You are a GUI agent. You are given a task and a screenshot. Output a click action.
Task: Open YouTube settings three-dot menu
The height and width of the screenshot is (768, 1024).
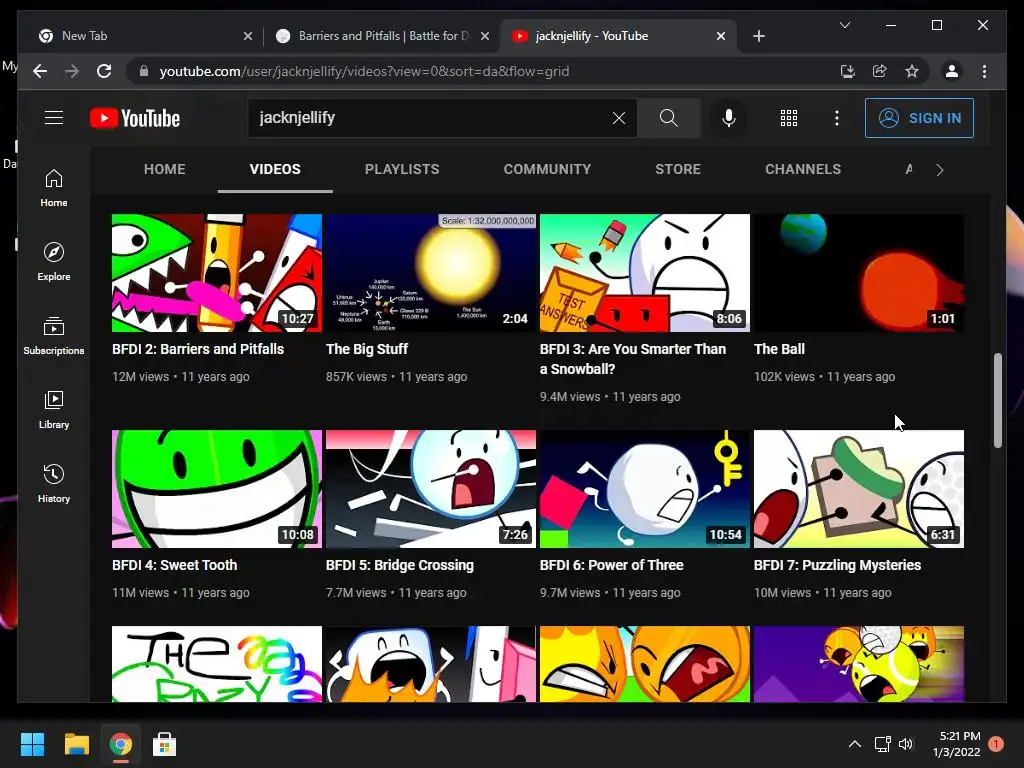837,118
